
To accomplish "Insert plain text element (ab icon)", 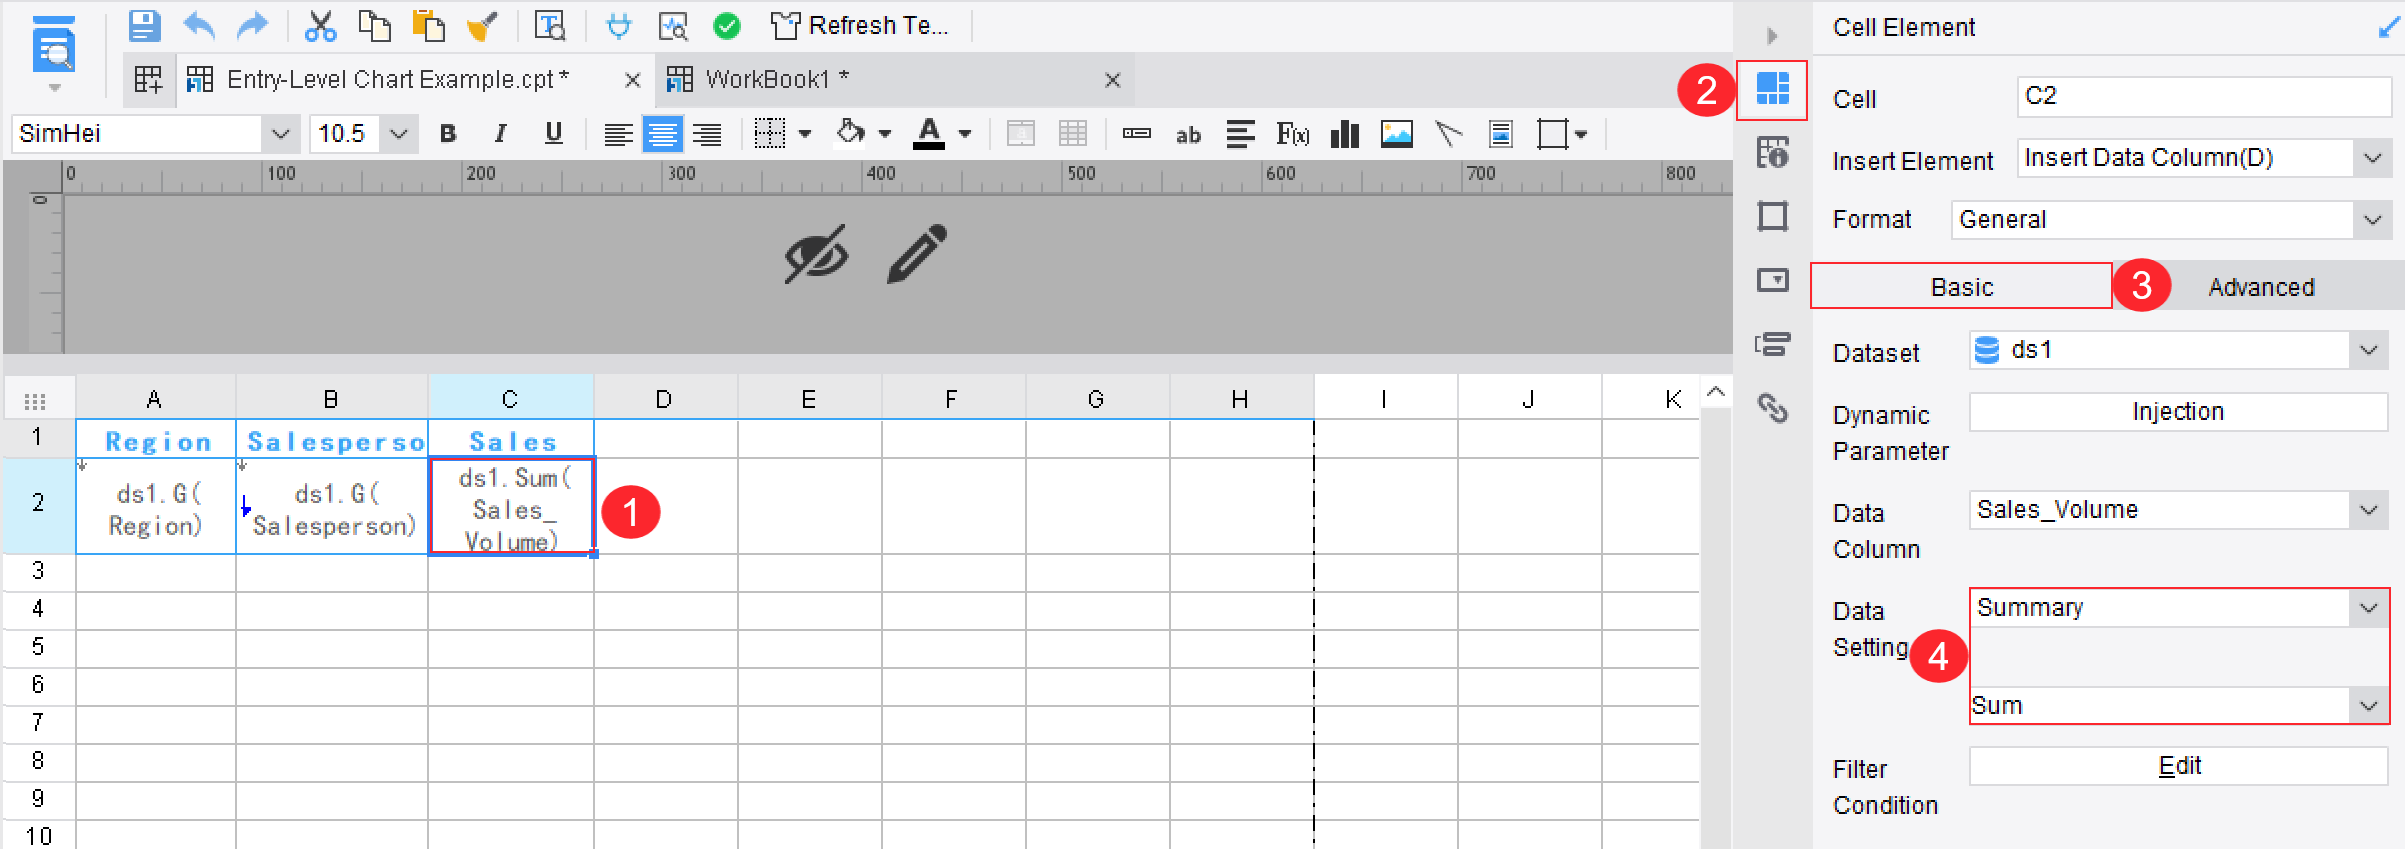I will [x=1188, y=134].
